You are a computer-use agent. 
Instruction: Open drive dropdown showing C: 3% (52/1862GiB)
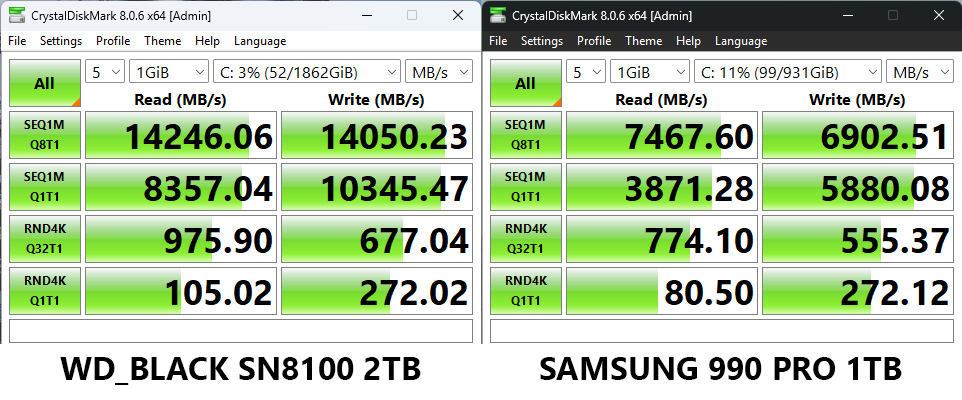pyautogui.click(x=307, y=72)
